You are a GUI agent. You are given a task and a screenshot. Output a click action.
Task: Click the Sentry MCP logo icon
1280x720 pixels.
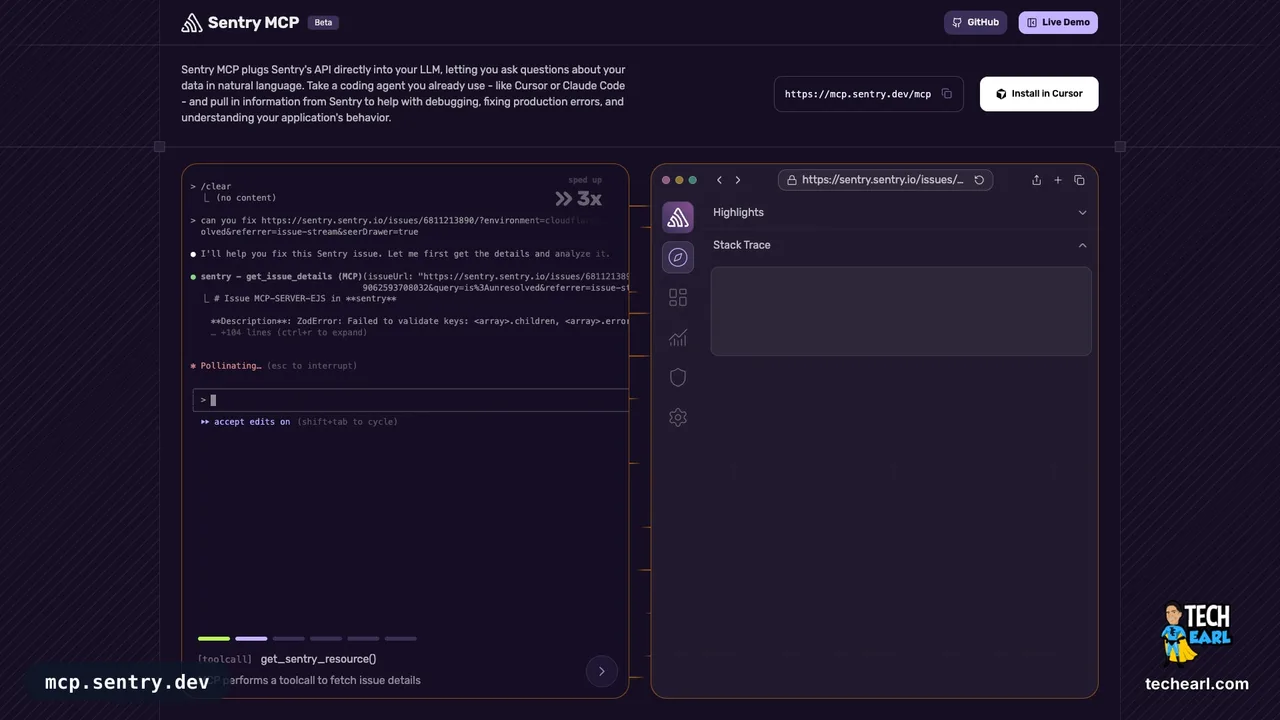click(x=192, y=22)
